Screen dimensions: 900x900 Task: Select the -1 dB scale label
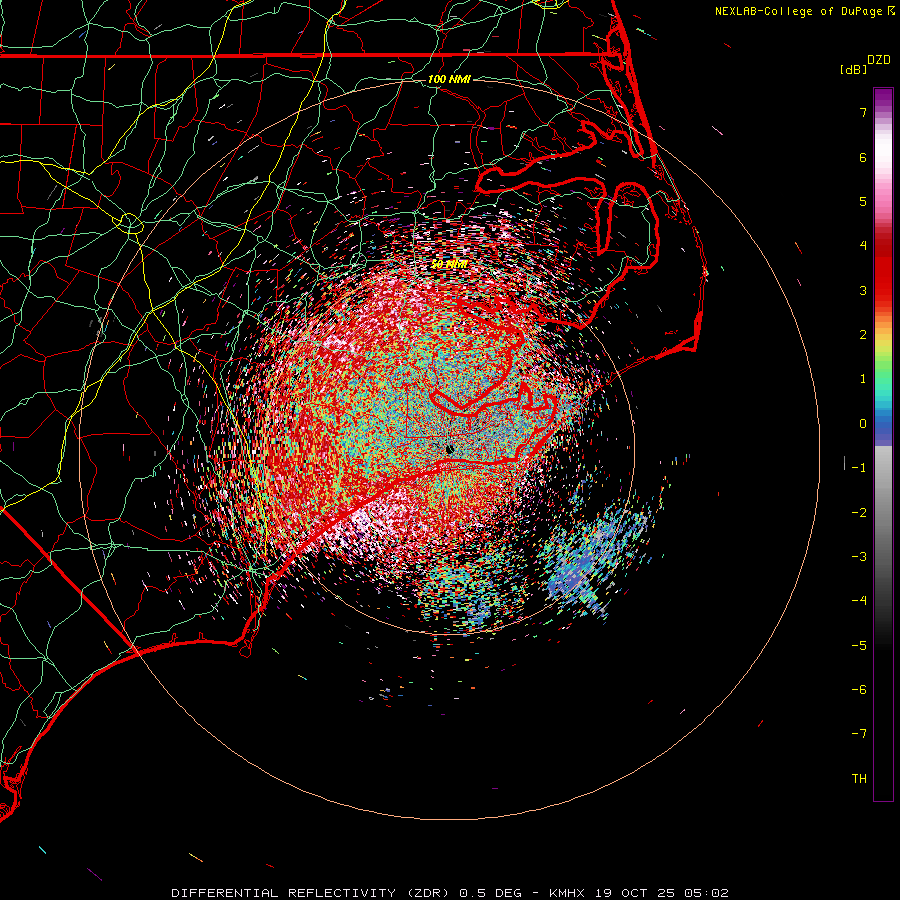pos(859,468)
